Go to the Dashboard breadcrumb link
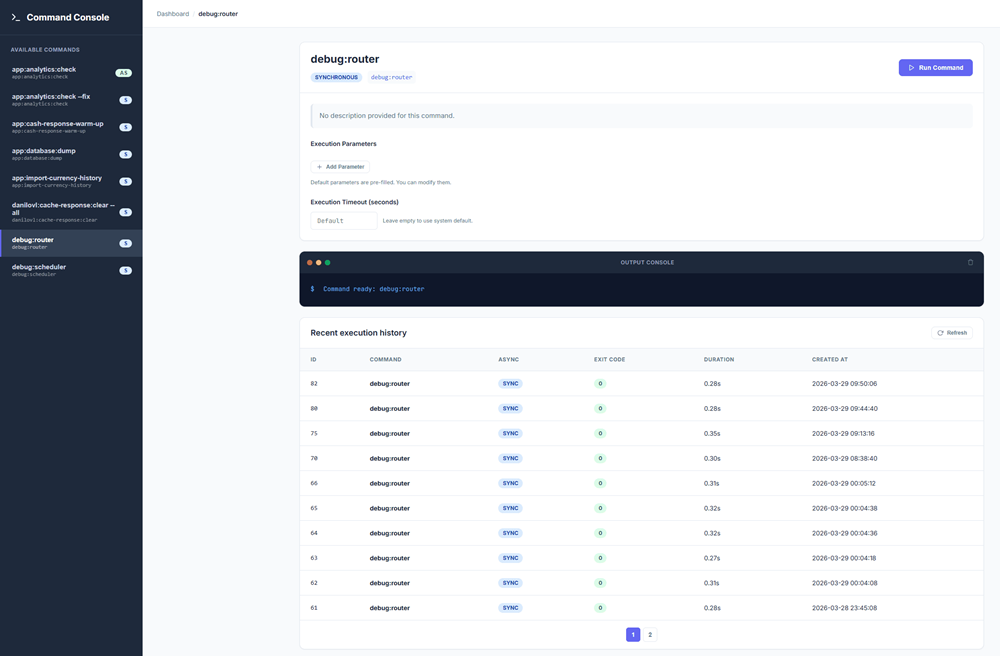1000x656 pixels. (x=173, y=14)
